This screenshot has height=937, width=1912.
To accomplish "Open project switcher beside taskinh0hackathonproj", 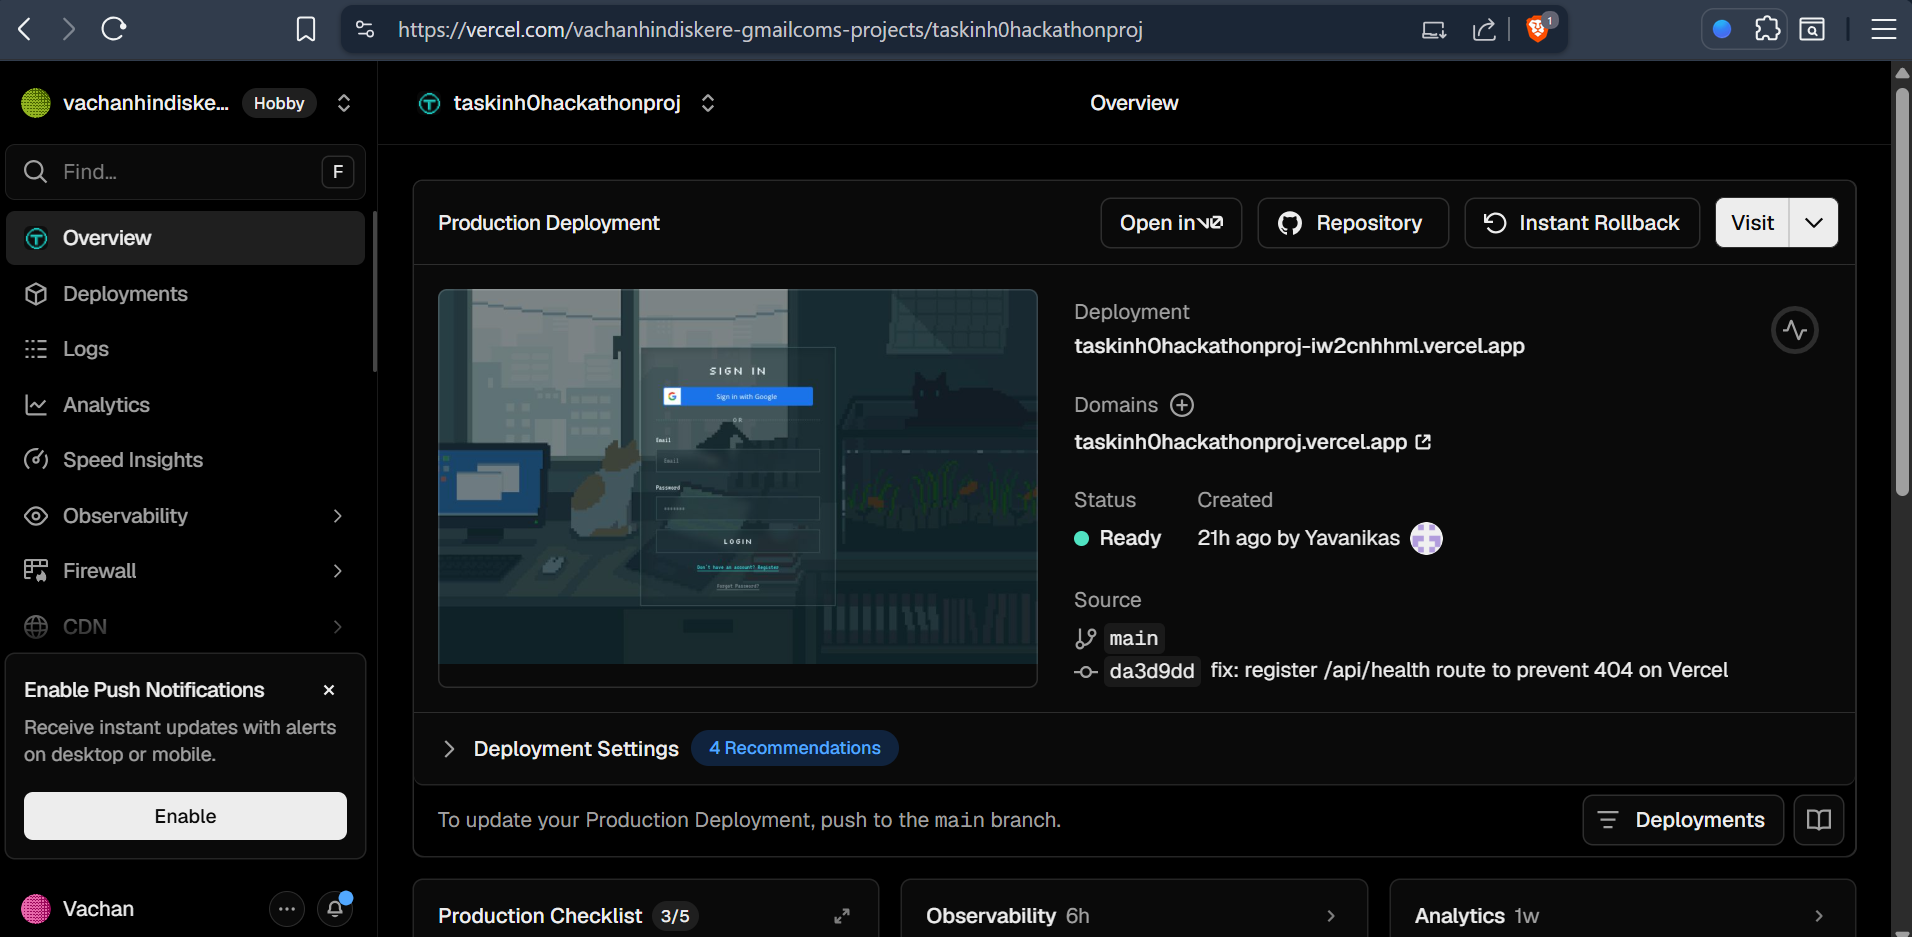I will [x=708, y=103].
